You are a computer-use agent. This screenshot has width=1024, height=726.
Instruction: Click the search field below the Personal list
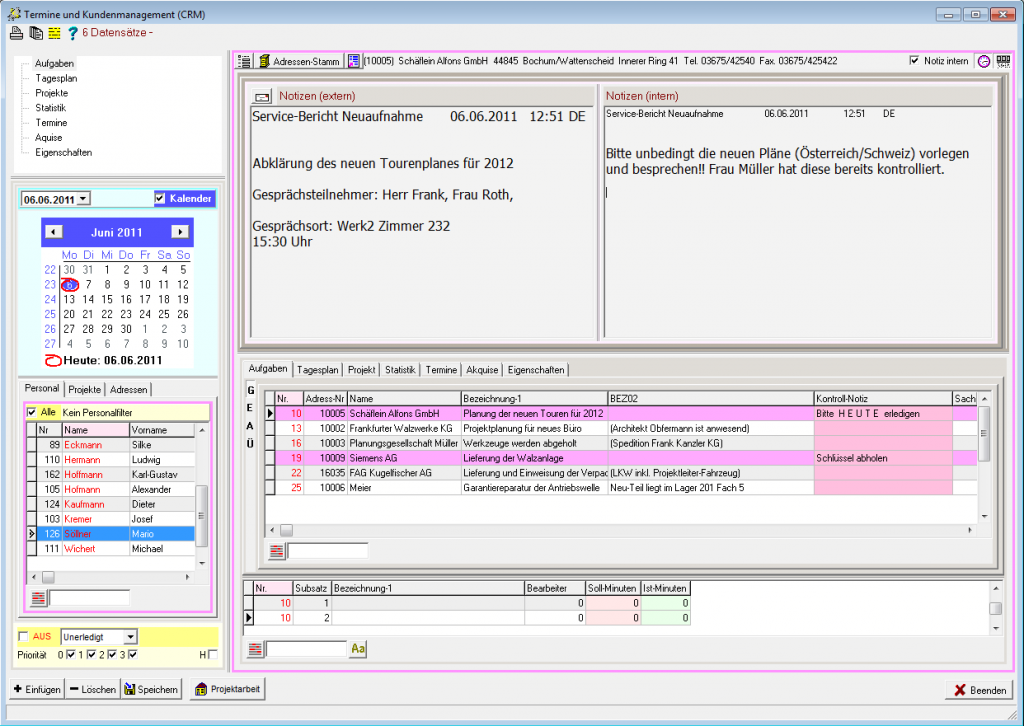pyautogui.click(x=89, y=597)
